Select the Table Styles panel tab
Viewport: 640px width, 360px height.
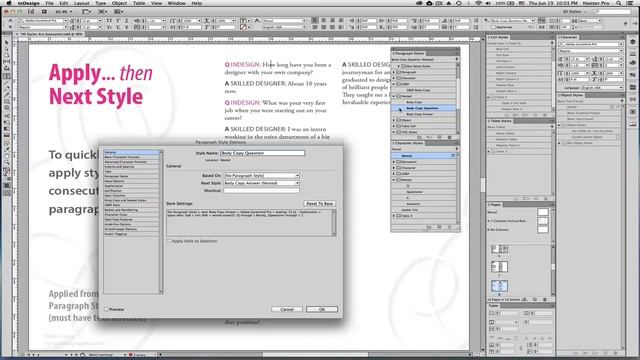click(500, 121)
